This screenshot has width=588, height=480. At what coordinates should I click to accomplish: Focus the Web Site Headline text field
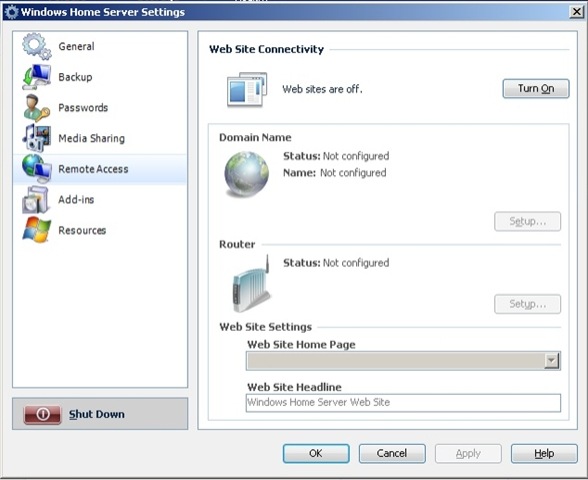403,402
